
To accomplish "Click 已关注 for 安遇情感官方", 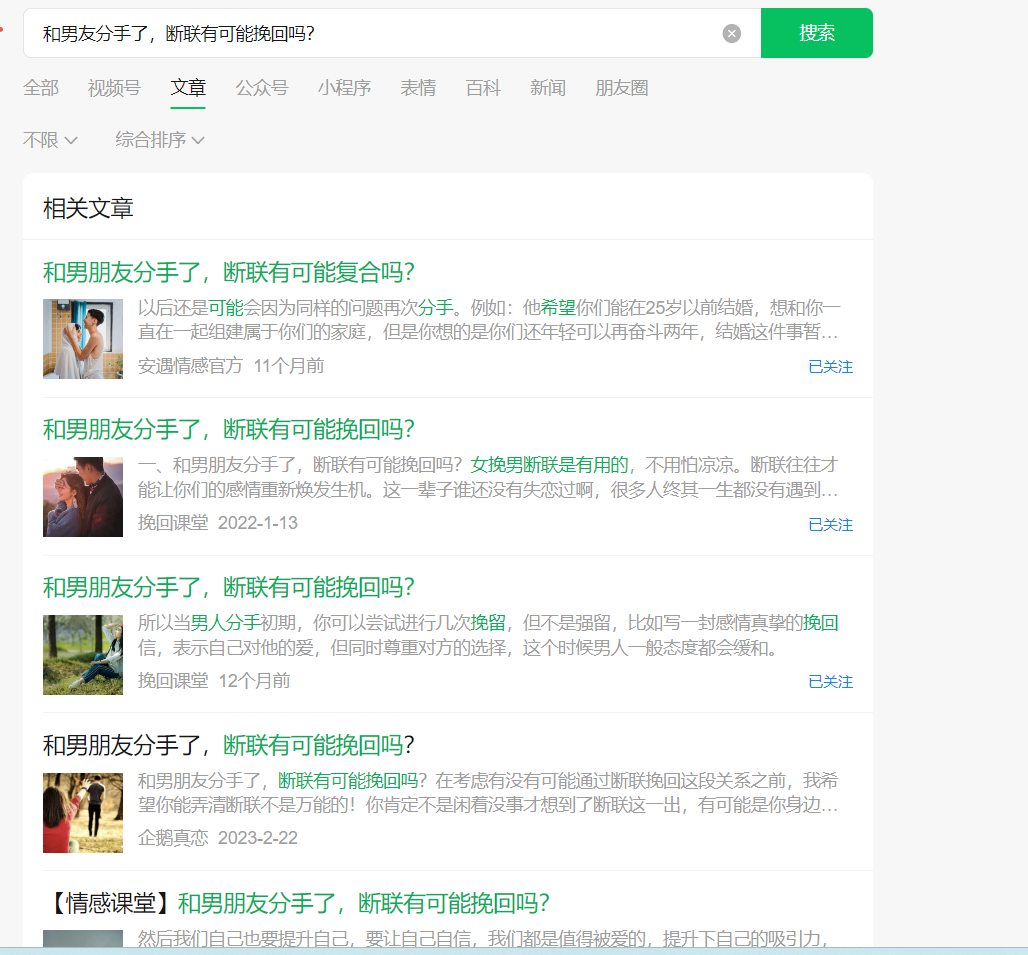I will point(830,367).
